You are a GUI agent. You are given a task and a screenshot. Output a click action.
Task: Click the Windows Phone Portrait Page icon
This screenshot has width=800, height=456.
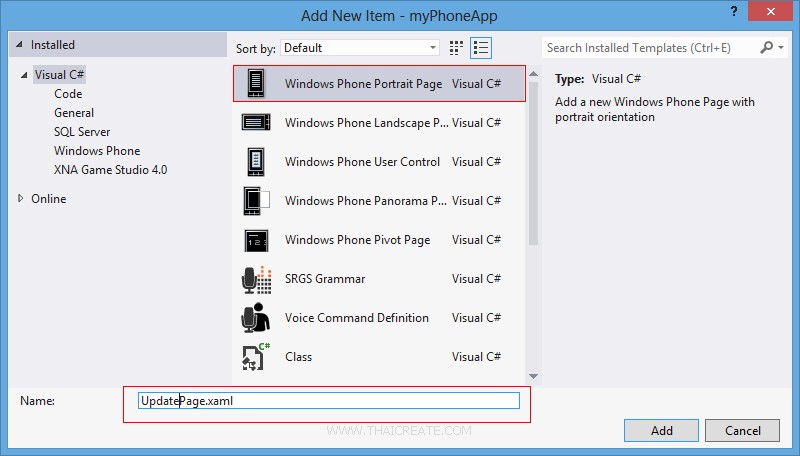256,84
